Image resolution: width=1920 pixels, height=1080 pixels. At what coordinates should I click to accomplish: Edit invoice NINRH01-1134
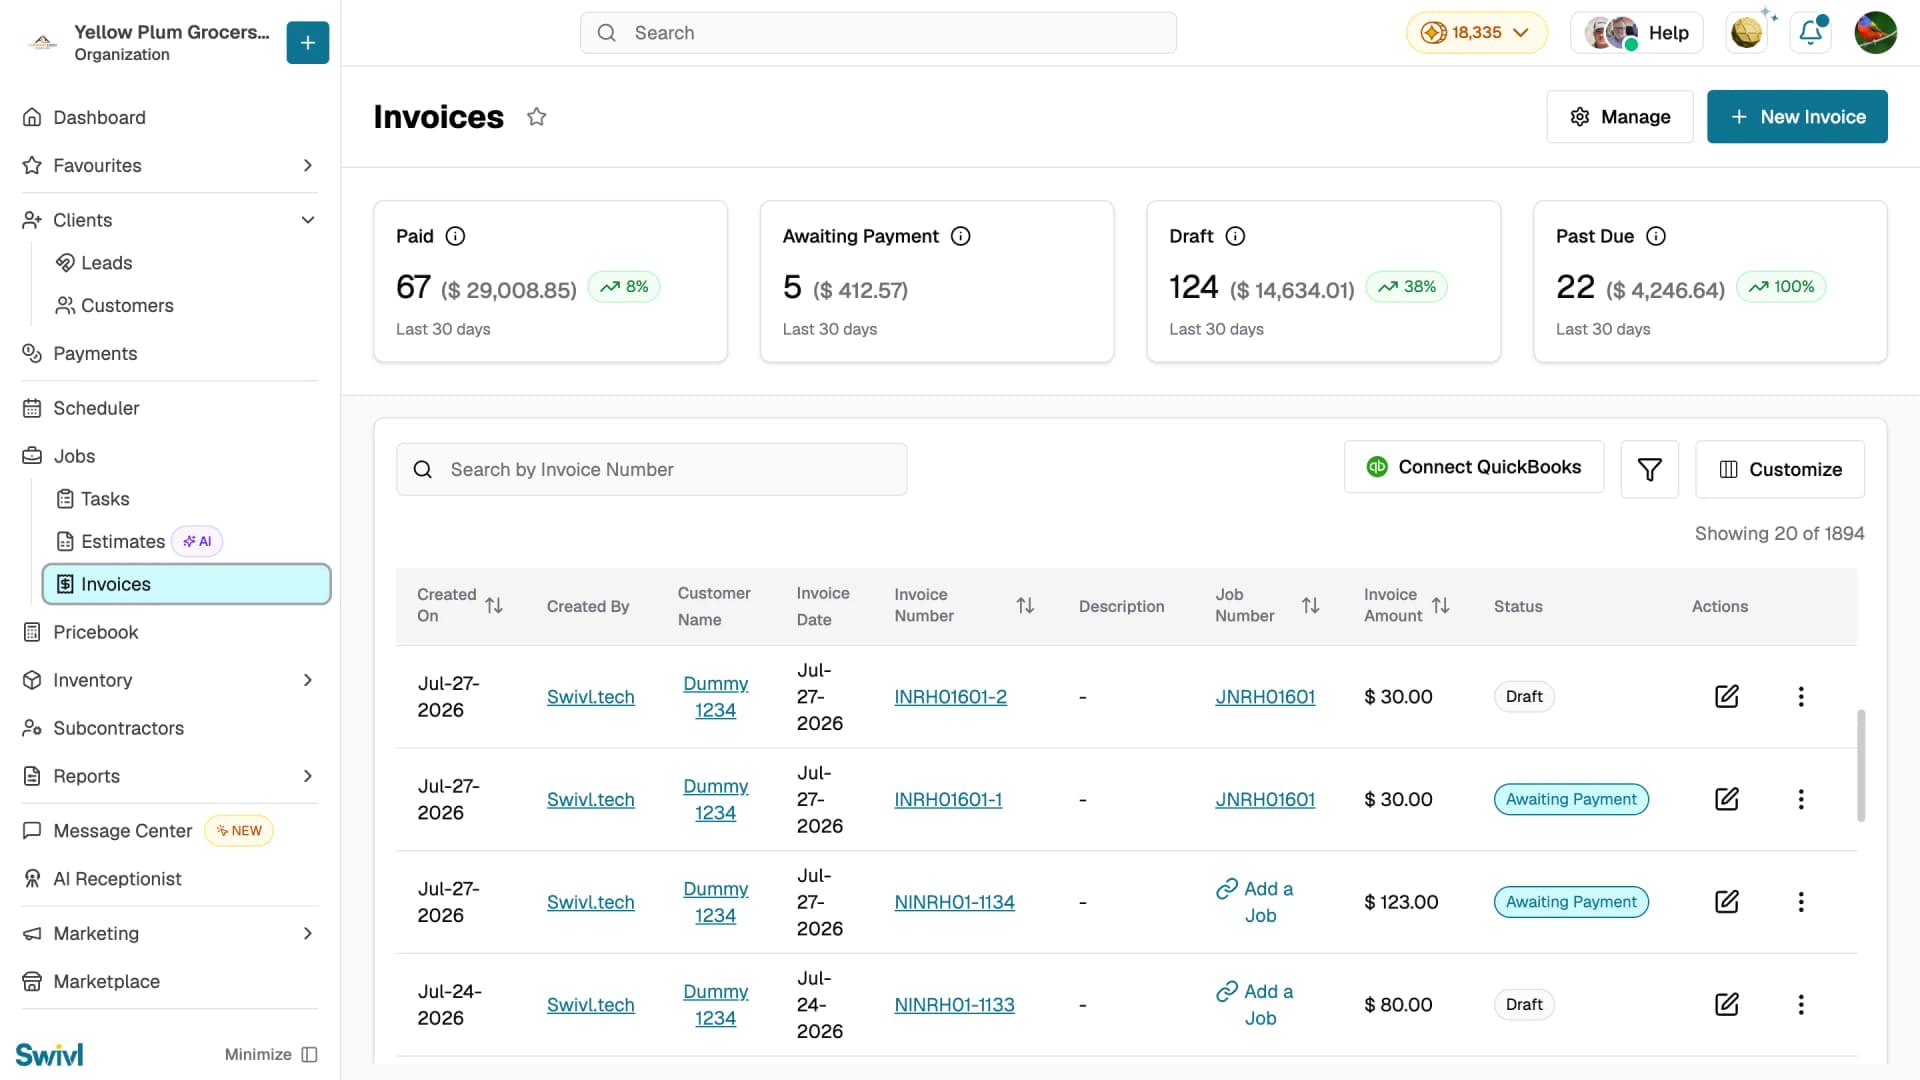(x=1726, y=902)
